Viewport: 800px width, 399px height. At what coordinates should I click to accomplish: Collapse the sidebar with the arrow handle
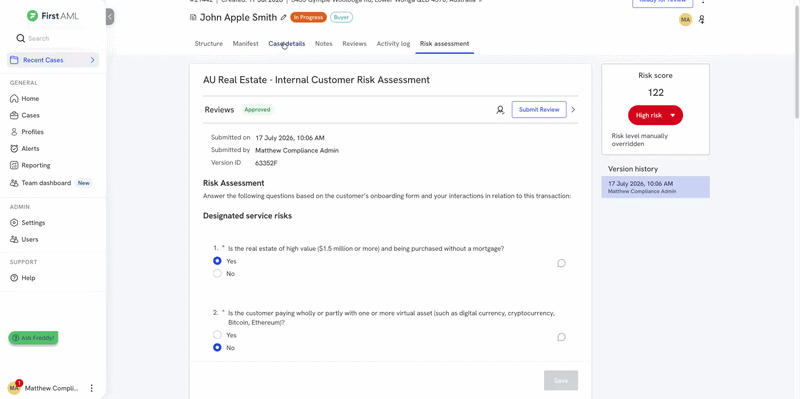110,16
